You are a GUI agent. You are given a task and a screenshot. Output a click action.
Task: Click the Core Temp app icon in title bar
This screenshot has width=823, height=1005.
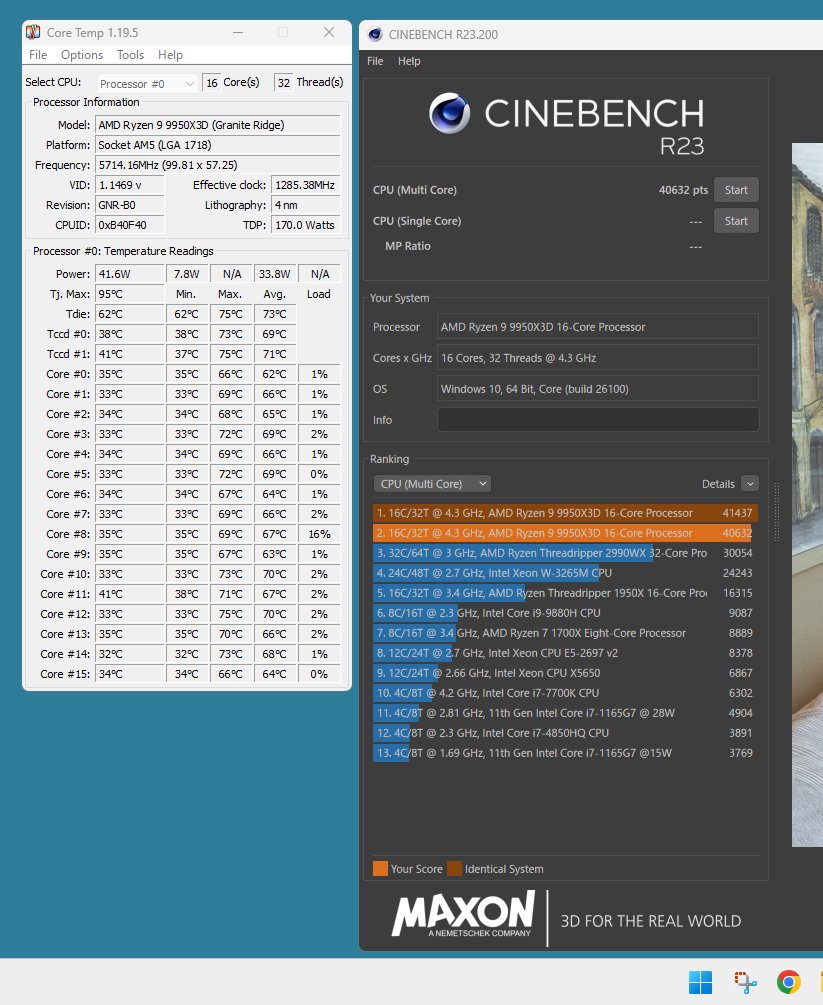(33, 32)
